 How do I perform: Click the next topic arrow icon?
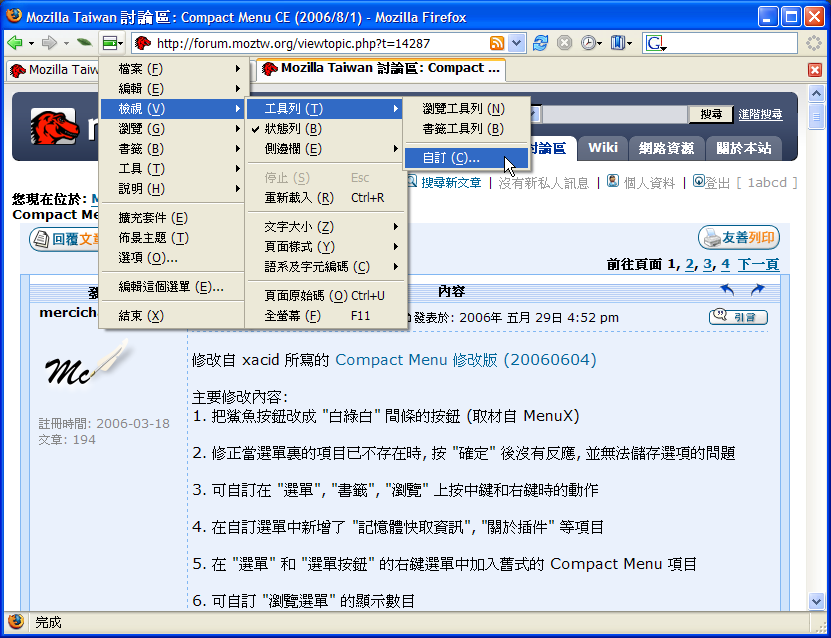pos(758,290)
